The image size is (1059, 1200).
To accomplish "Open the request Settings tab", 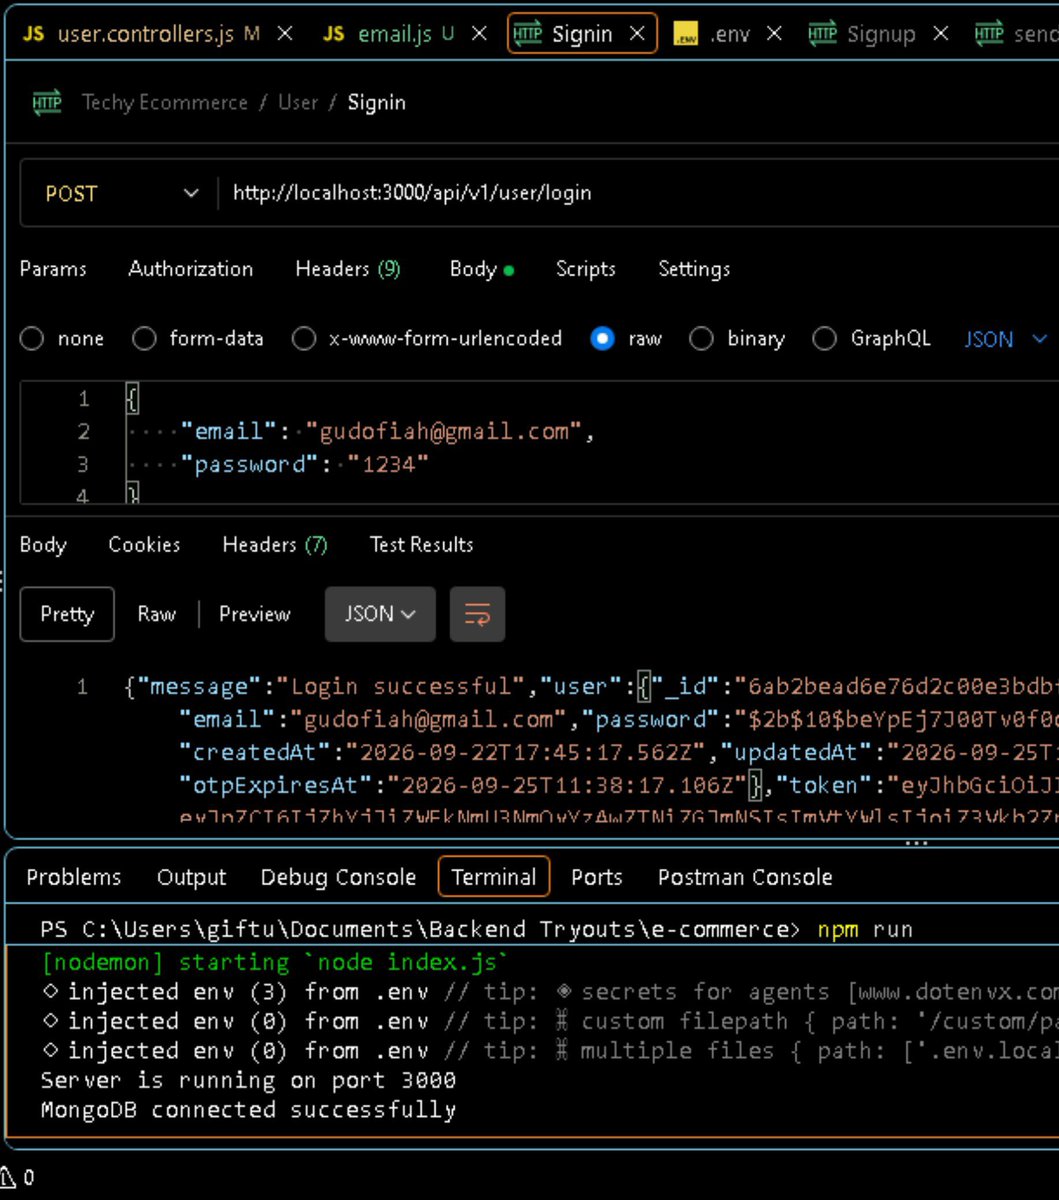I will [x=694, y=268].
